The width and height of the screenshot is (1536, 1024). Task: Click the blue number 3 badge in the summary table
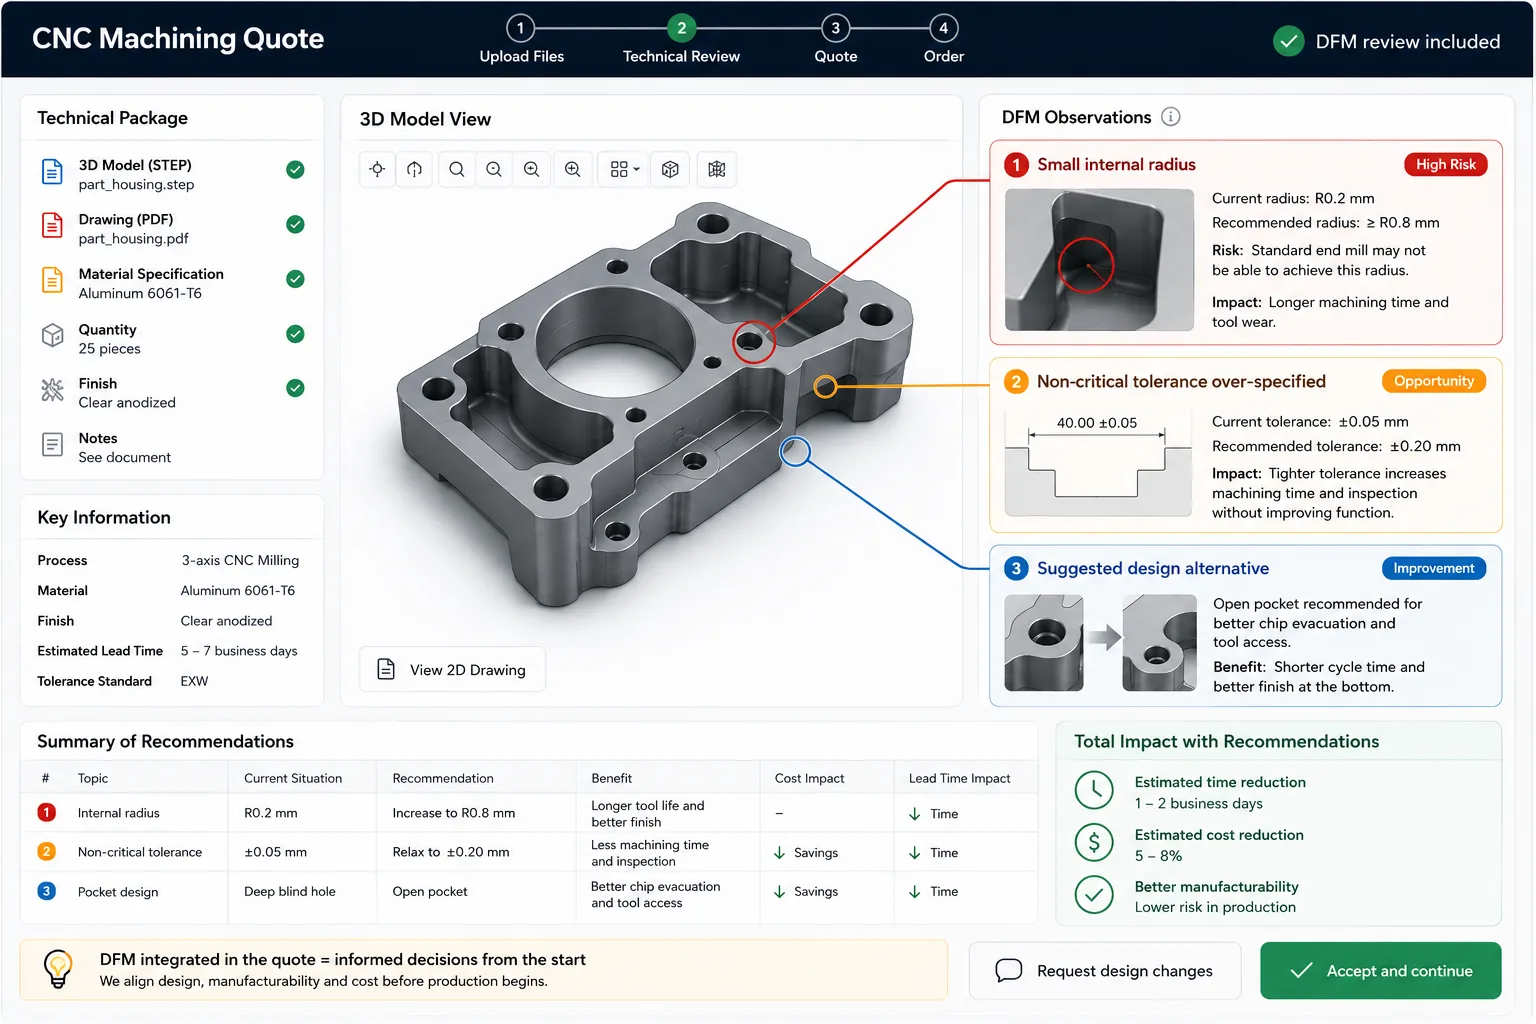[47, 890]
